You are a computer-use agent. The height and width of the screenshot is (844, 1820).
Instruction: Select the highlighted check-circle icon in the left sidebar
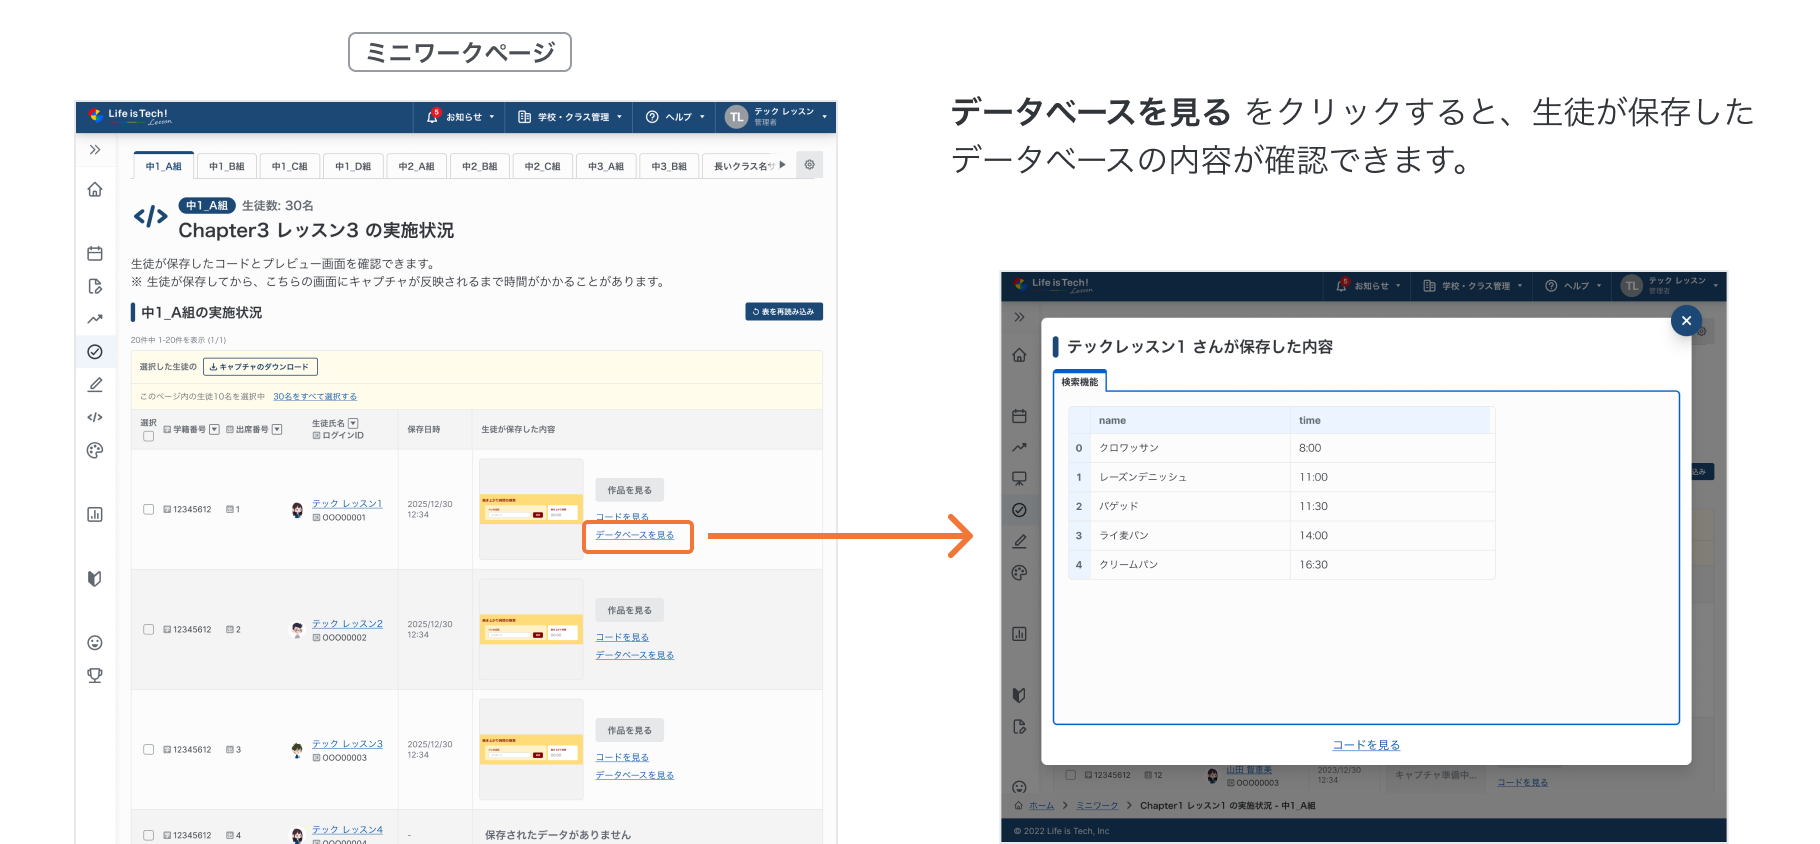[x=95, y=352]
